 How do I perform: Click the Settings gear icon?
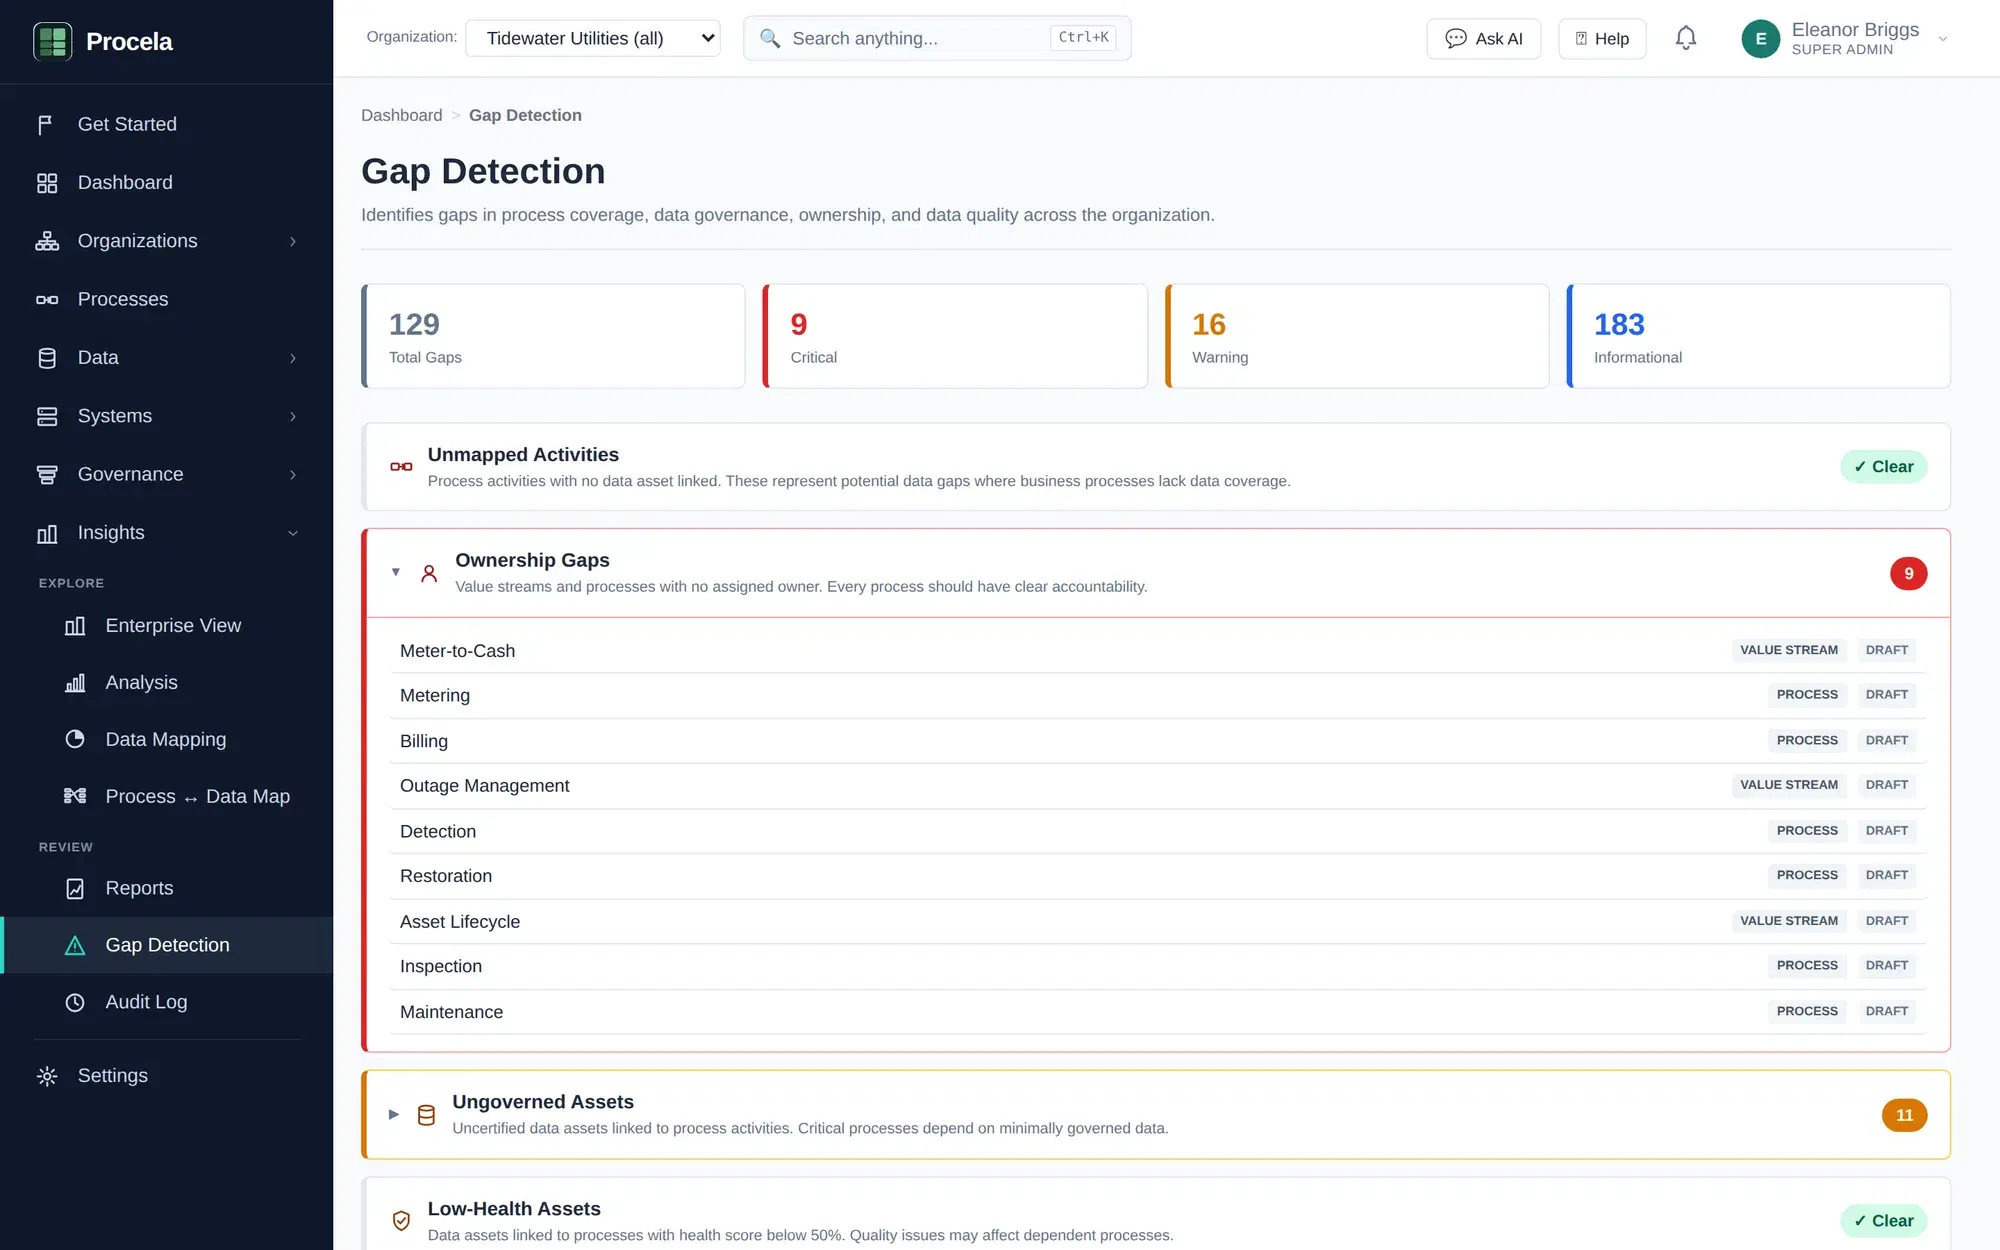[x=47, y=1076]
